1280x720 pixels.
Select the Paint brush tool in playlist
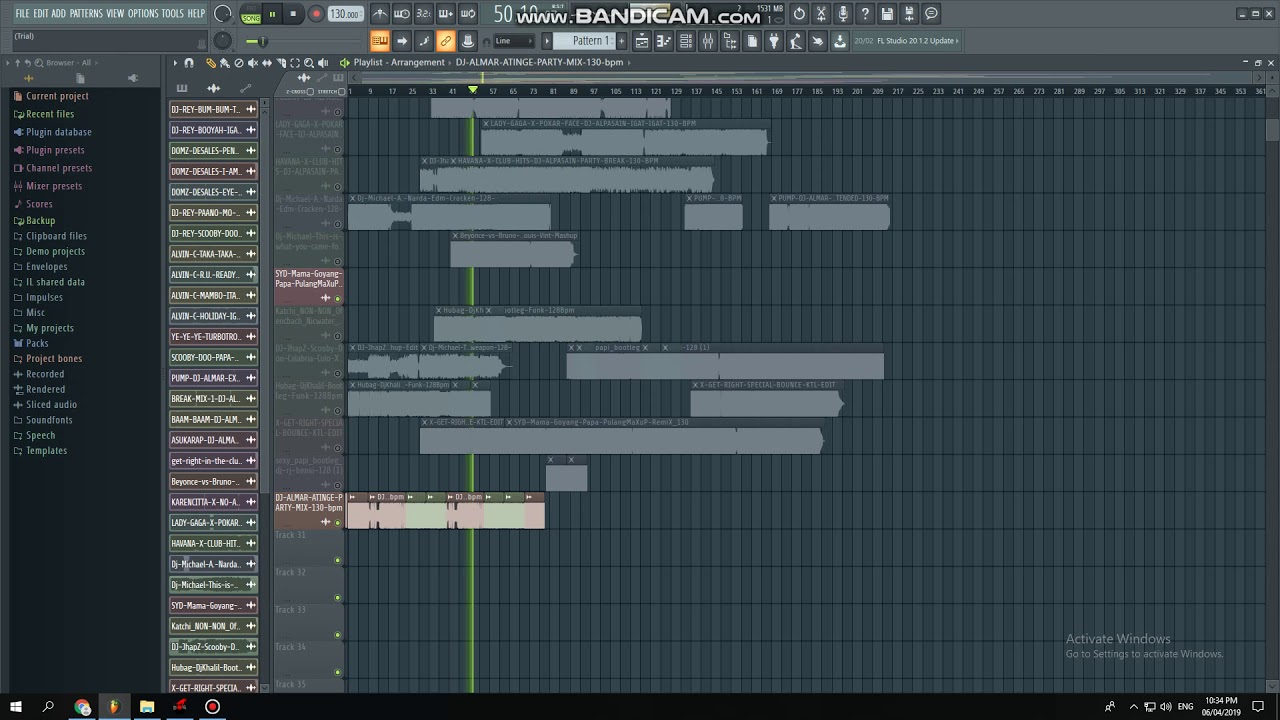pos(224,63)
